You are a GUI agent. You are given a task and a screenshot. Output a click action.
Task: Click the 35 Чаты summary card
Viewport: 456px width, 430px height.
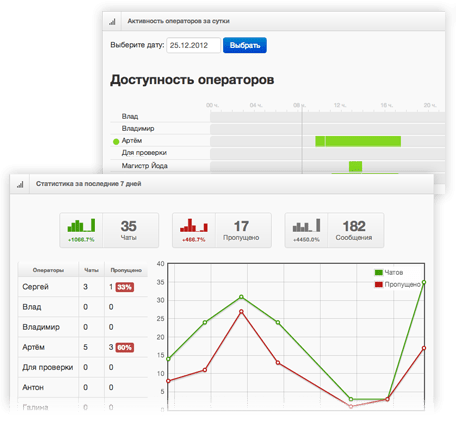pyautogui.click(x=109, y=230)
